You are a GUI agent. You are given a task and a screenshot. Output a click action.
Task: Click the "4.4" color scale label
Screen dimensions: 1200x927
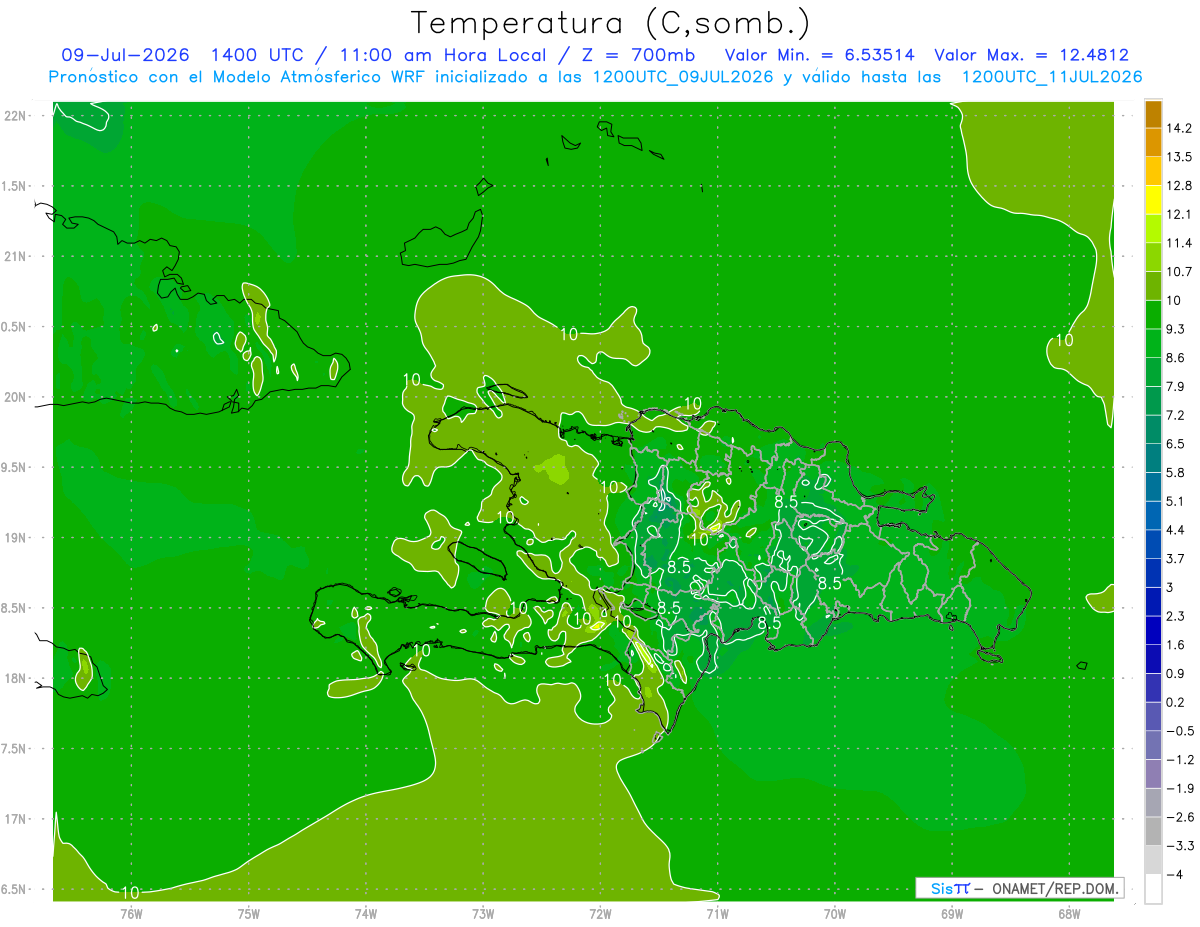[1175, 530]
